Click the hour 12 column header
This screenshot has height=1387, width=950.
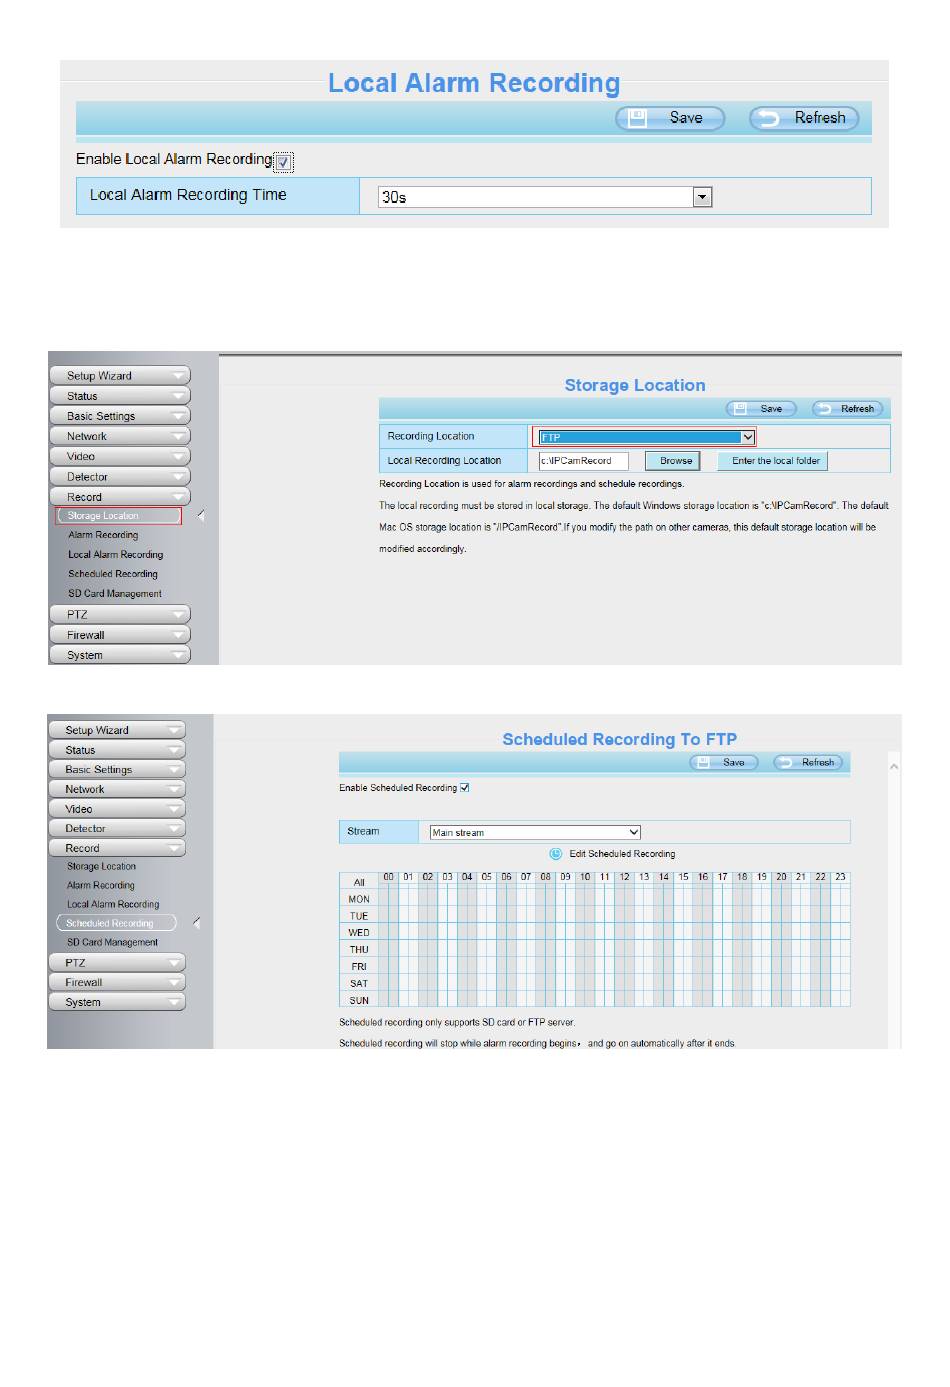[x=624, y=877]
